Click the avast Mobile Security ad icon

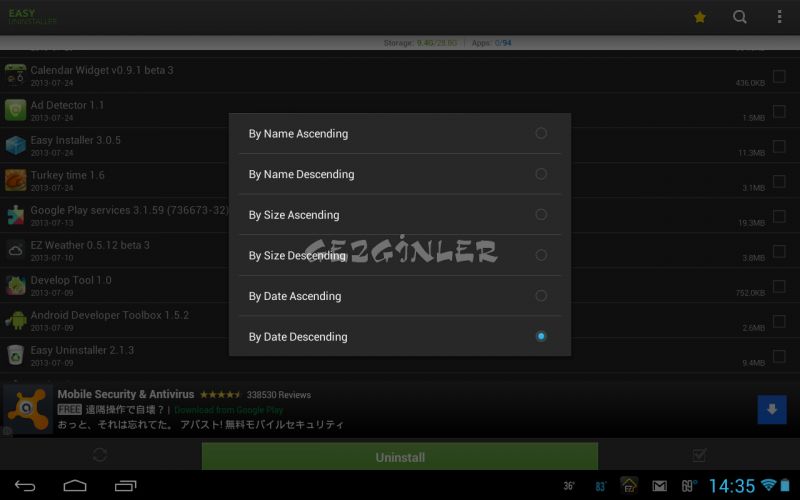28,409
